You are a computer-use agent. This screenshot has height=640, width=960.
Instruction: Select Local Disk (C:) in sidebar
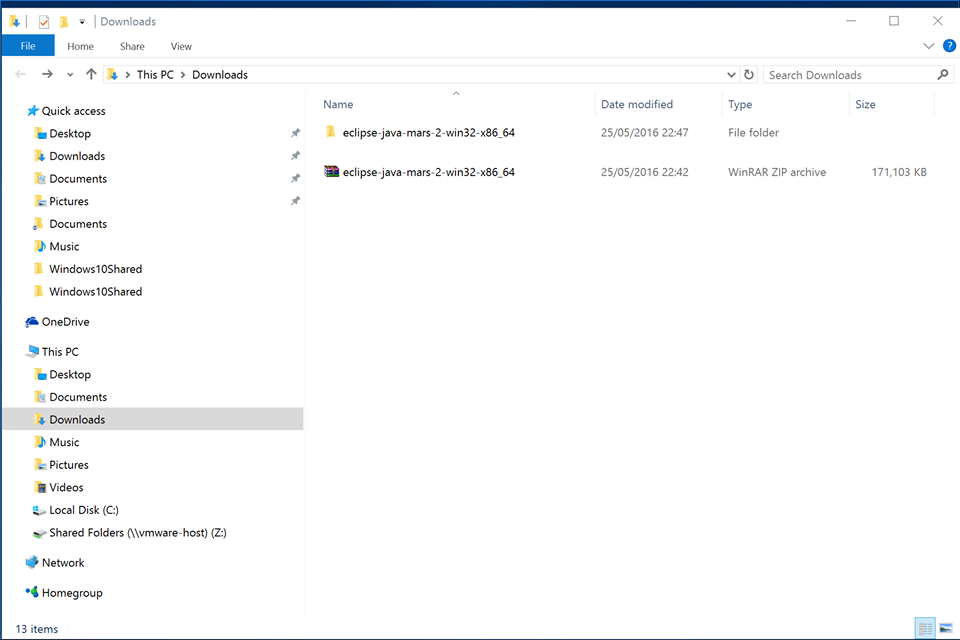point(83,510)
